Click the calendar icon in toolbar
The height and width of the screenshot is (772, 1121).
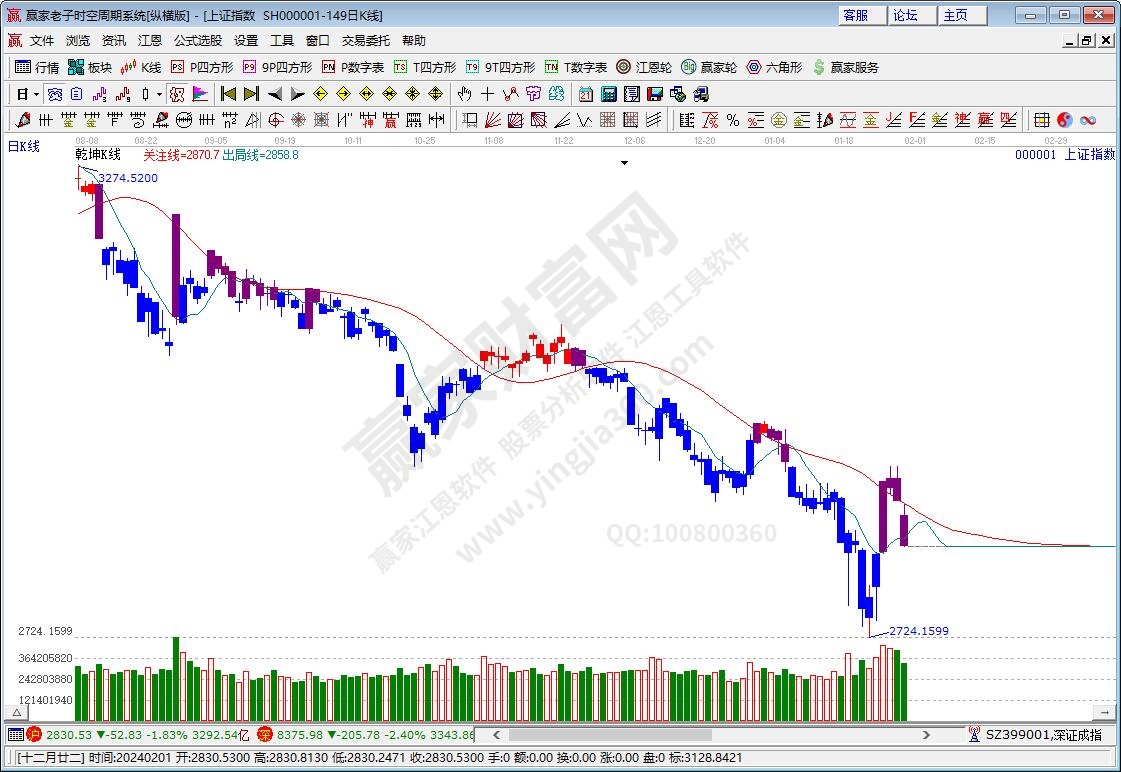coord(586,94)
